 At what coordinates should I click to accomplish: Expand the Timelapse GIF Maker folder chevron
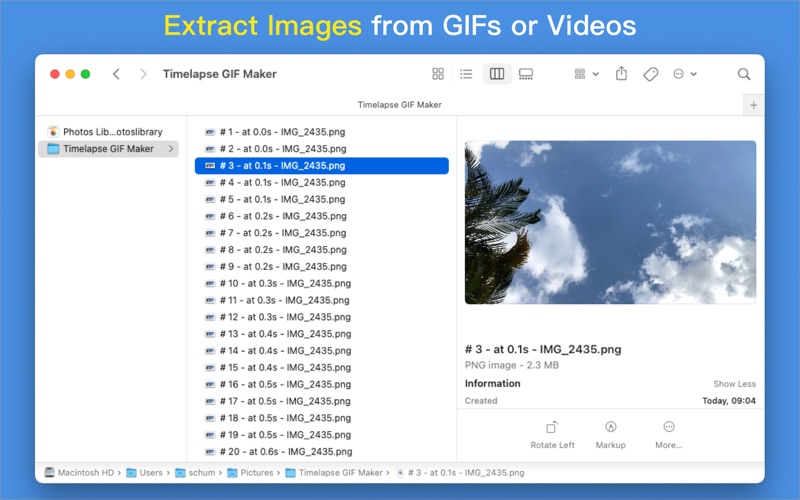(171, 148)
